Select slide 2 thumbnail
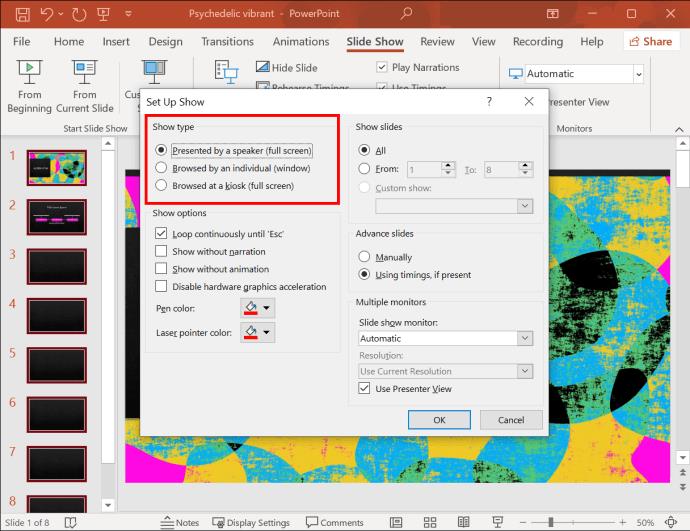The height and width of the screenshot is (531, 690). click(x=57, y=217)
